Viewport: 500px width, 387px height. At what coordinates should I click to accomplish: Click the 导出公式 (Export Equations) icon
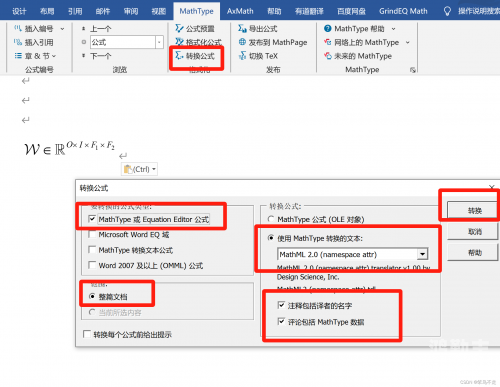[242, 28]
